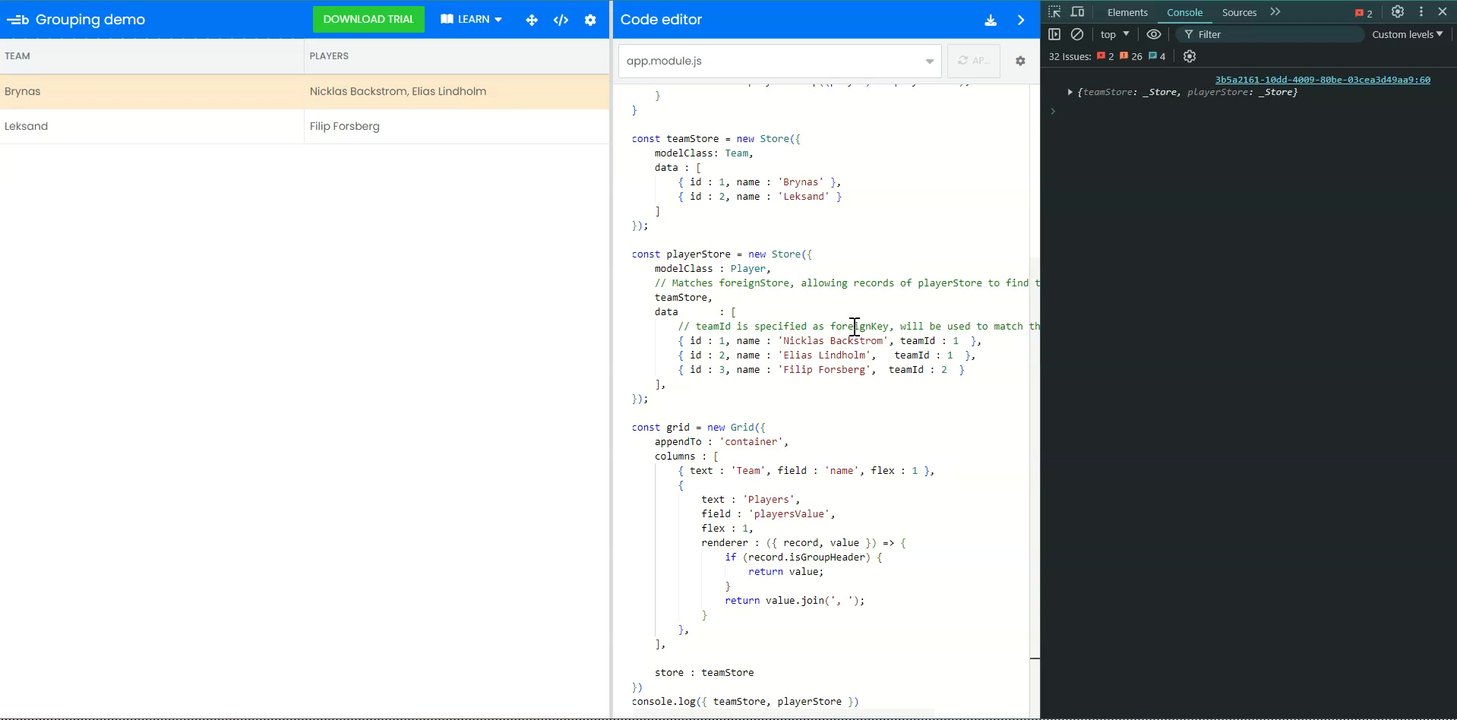The image size is (1457, 720).
Task: Select the Brynas team cell
Action: pyautogui.click(x=152, y=91)
